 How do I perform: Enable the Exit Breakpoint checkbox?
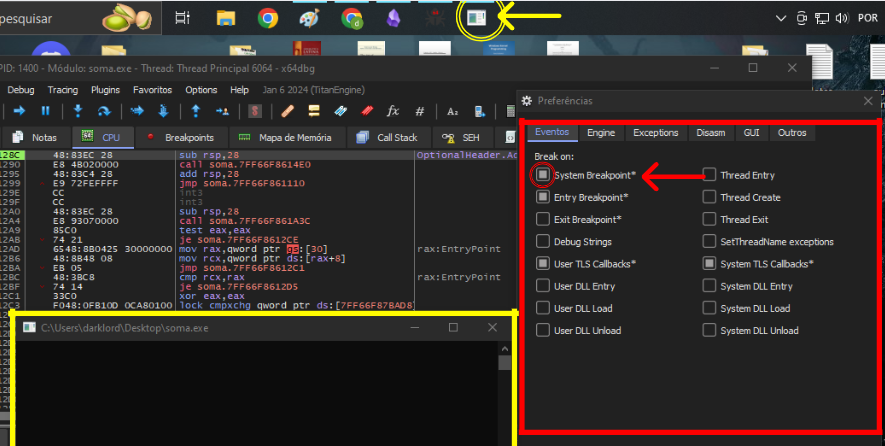pyautogui.click(x=543, y=219)
